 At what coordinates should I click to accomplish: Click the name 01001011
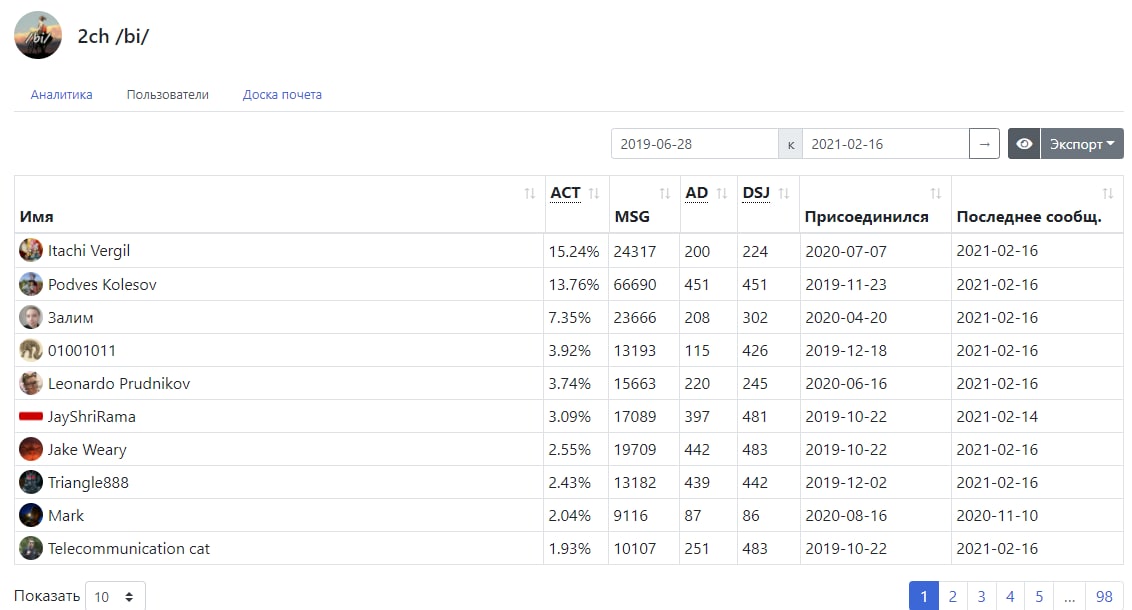coord(82,351)
